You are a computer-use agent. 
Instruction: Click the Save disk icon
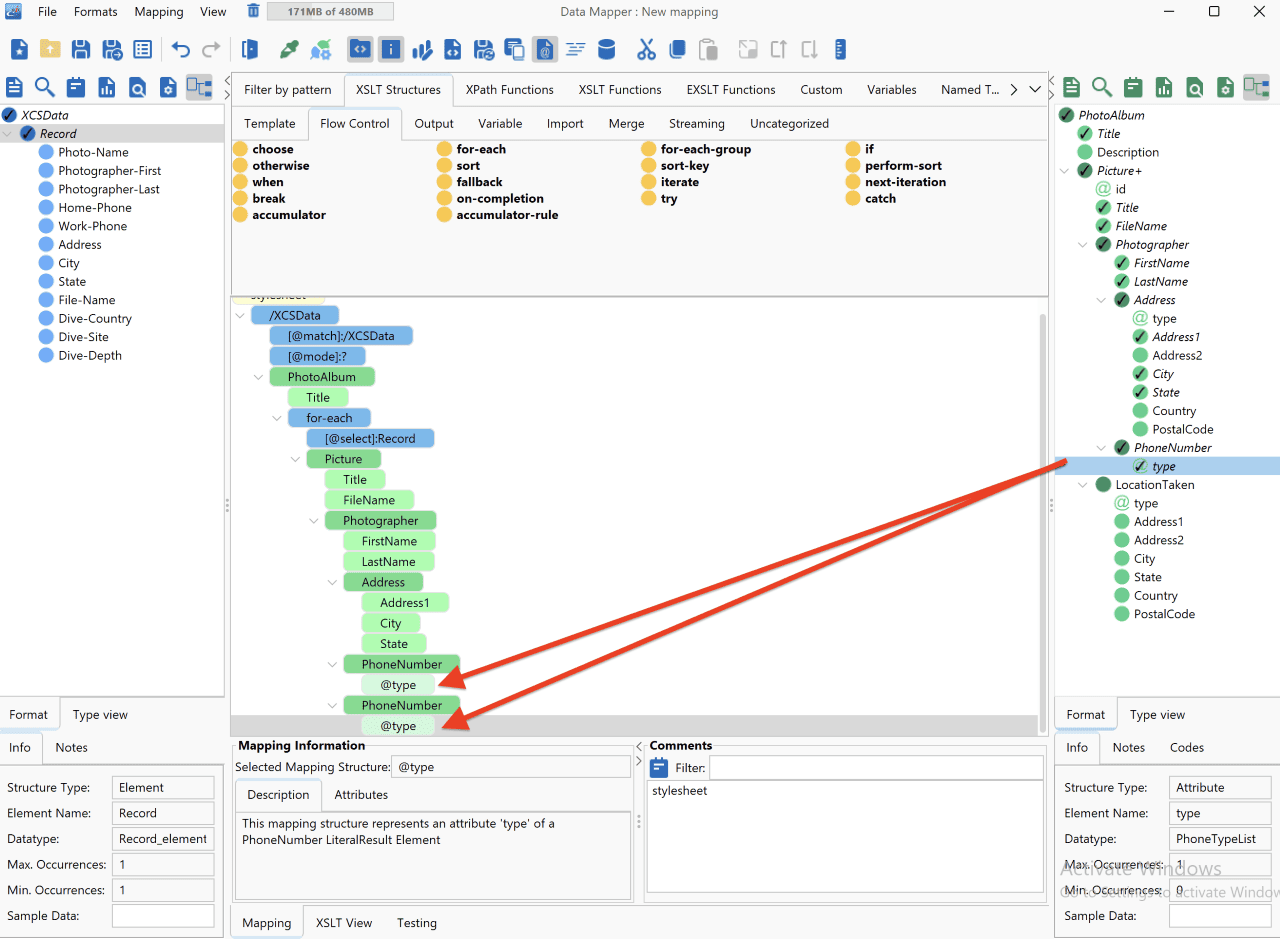[x=81, y=49]
